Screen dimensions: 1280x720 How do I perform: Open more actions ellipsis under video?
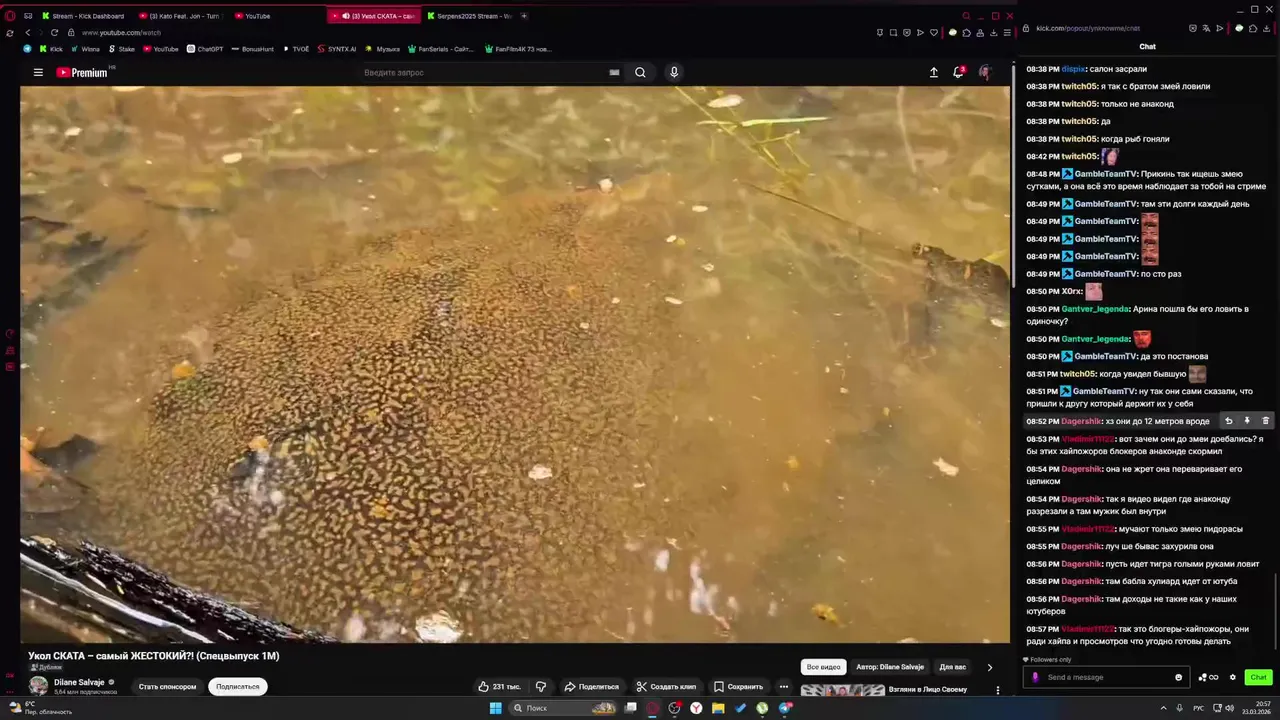pyautogui.click(x=784, y=687)
